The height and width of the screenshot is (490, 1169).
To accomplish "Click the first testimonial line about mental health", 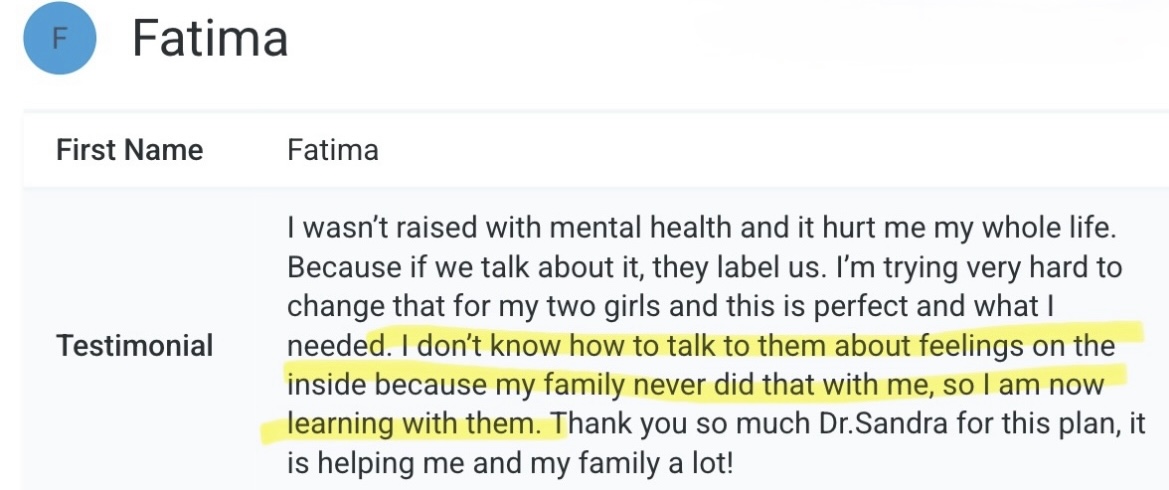I will [700, 228].
